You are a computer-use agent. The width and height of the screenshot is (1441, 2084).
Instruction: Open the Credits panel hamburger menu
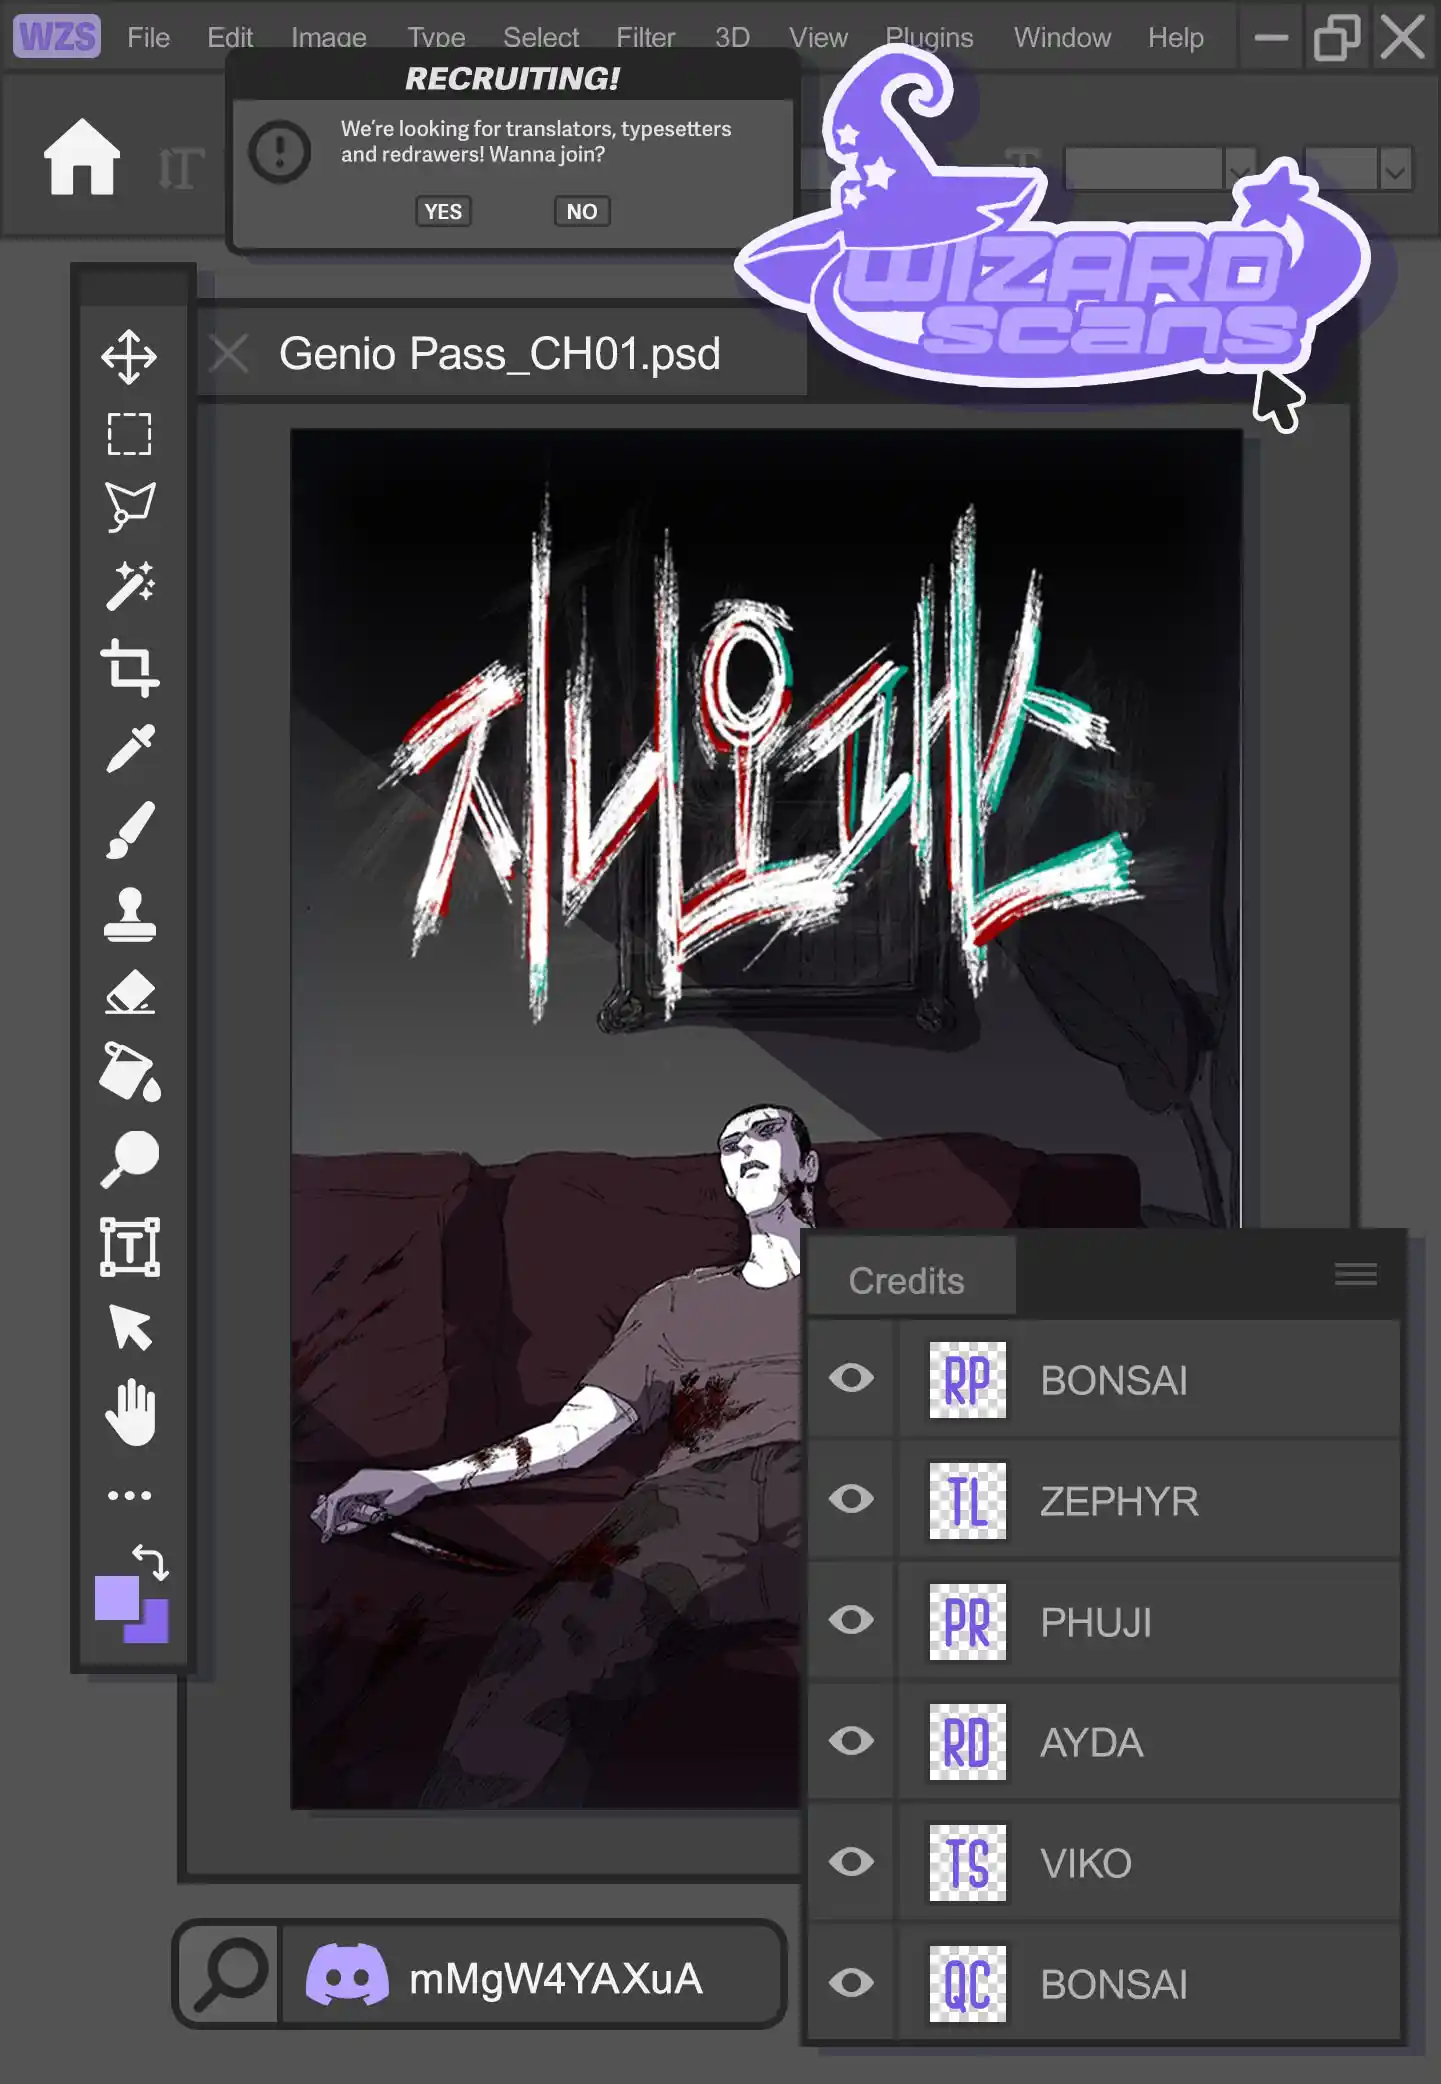click(1356, 1274)
